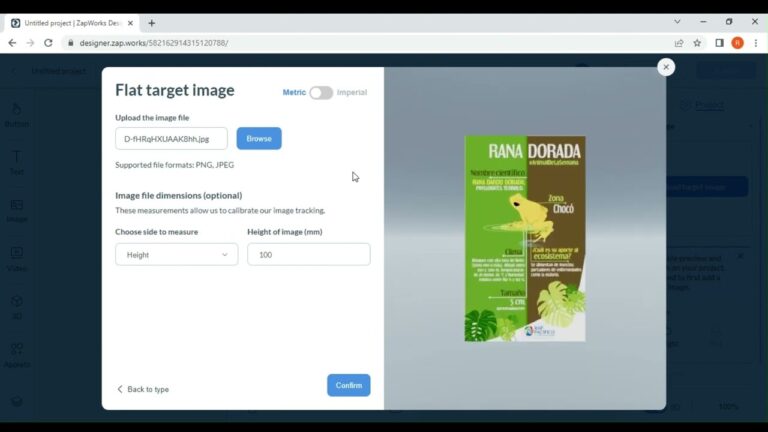The height and width of the screenshot is (432, 768).
Task: Open the tab search chevron
Action: coord(677,22)
